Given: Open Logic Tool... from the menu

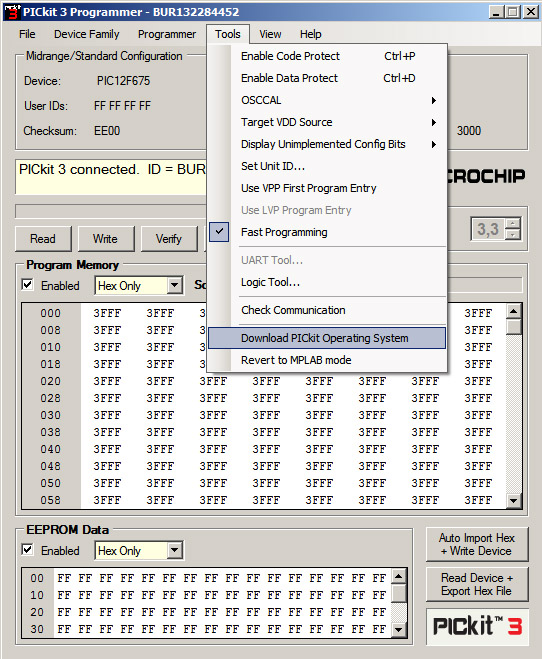Looking at the screenshot, I should click(326, 282).
